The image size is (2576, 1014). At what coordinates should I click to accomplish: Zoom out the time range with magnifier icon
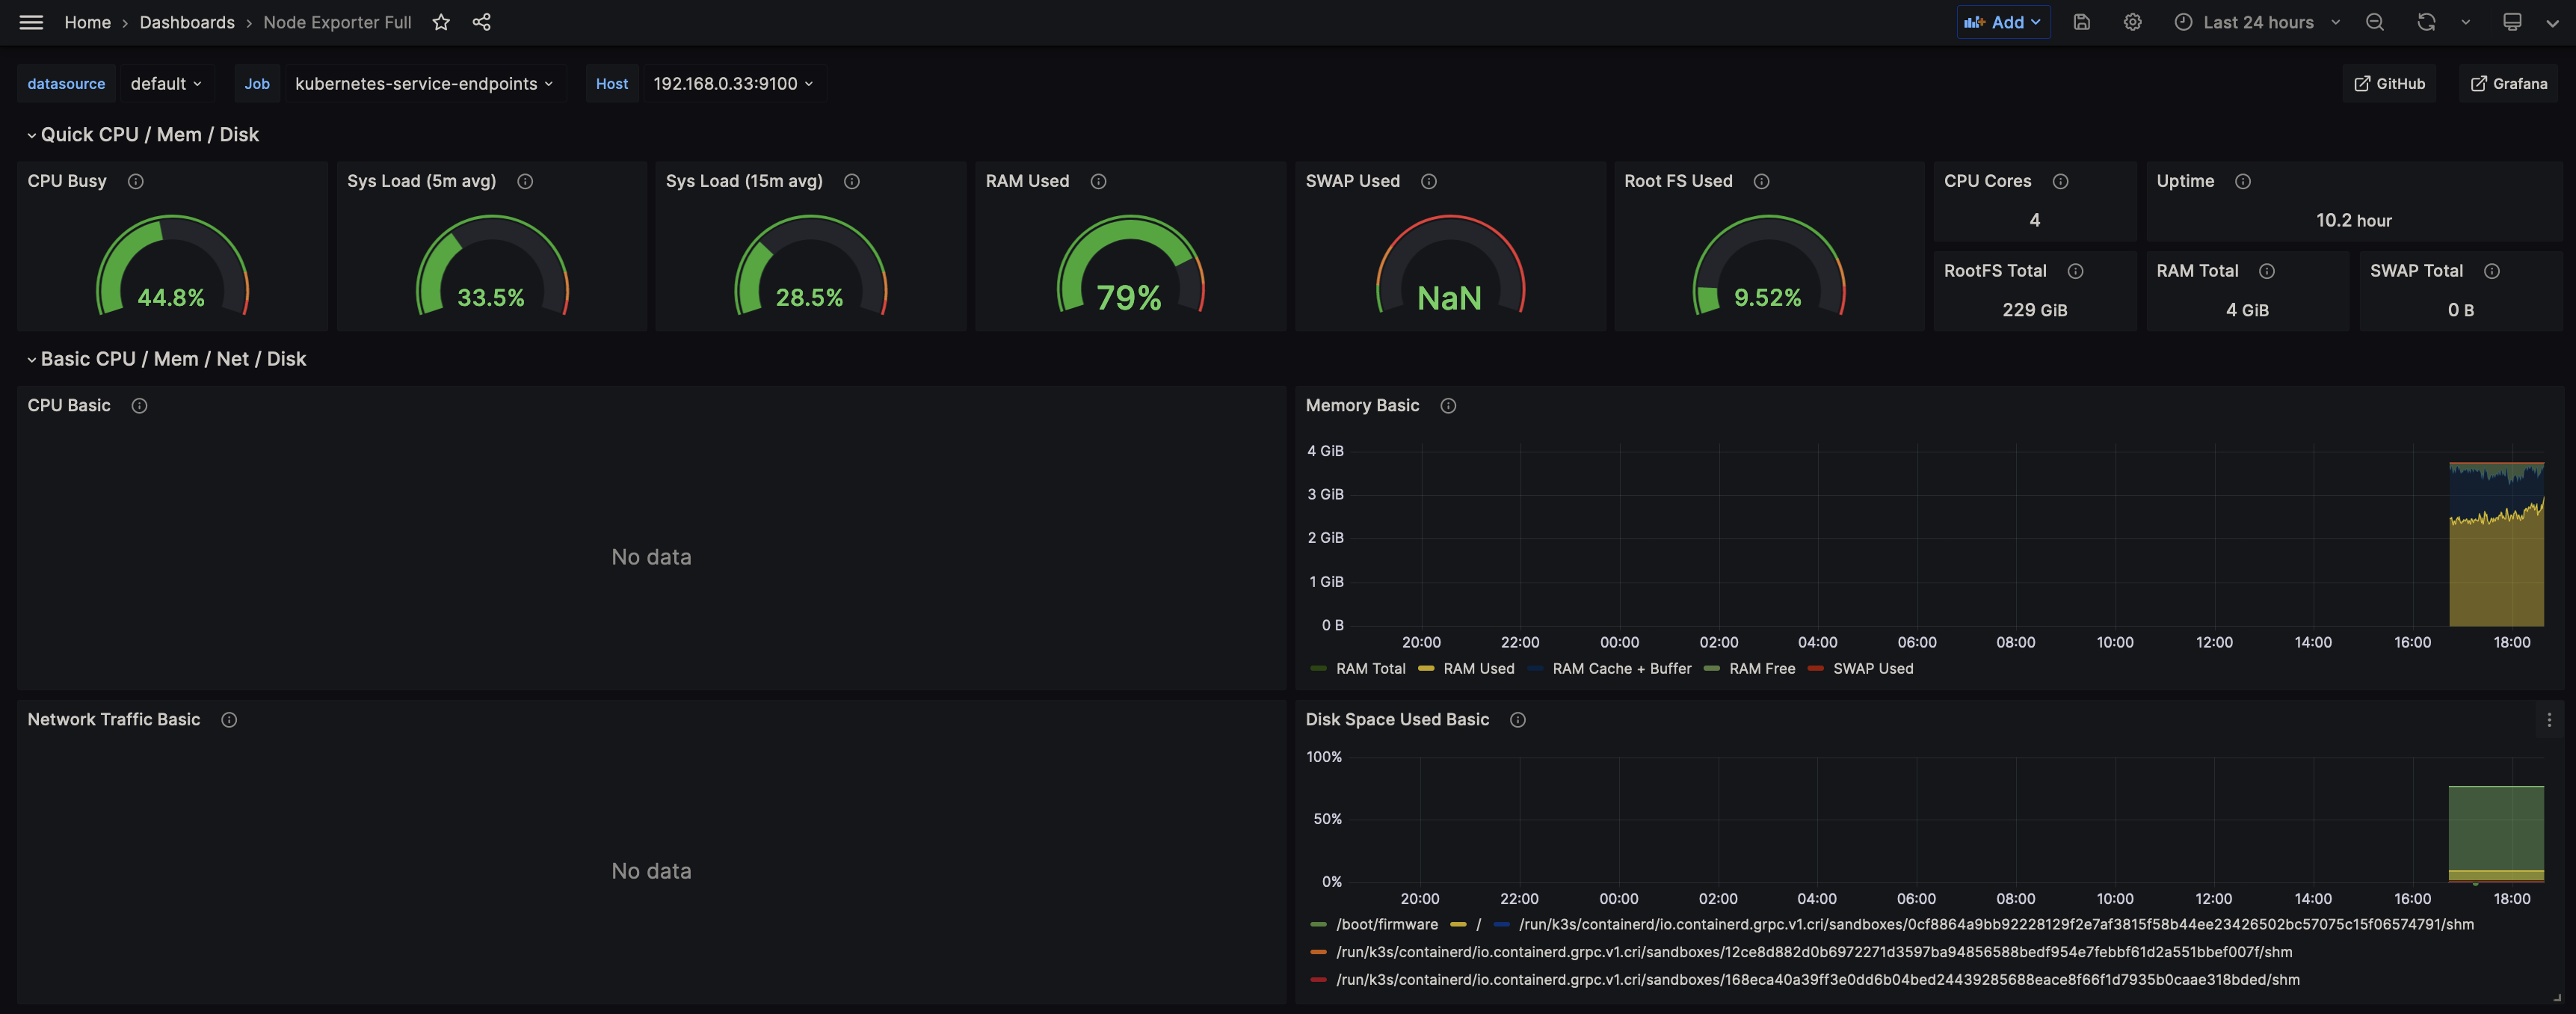(x=2375, y=21)
